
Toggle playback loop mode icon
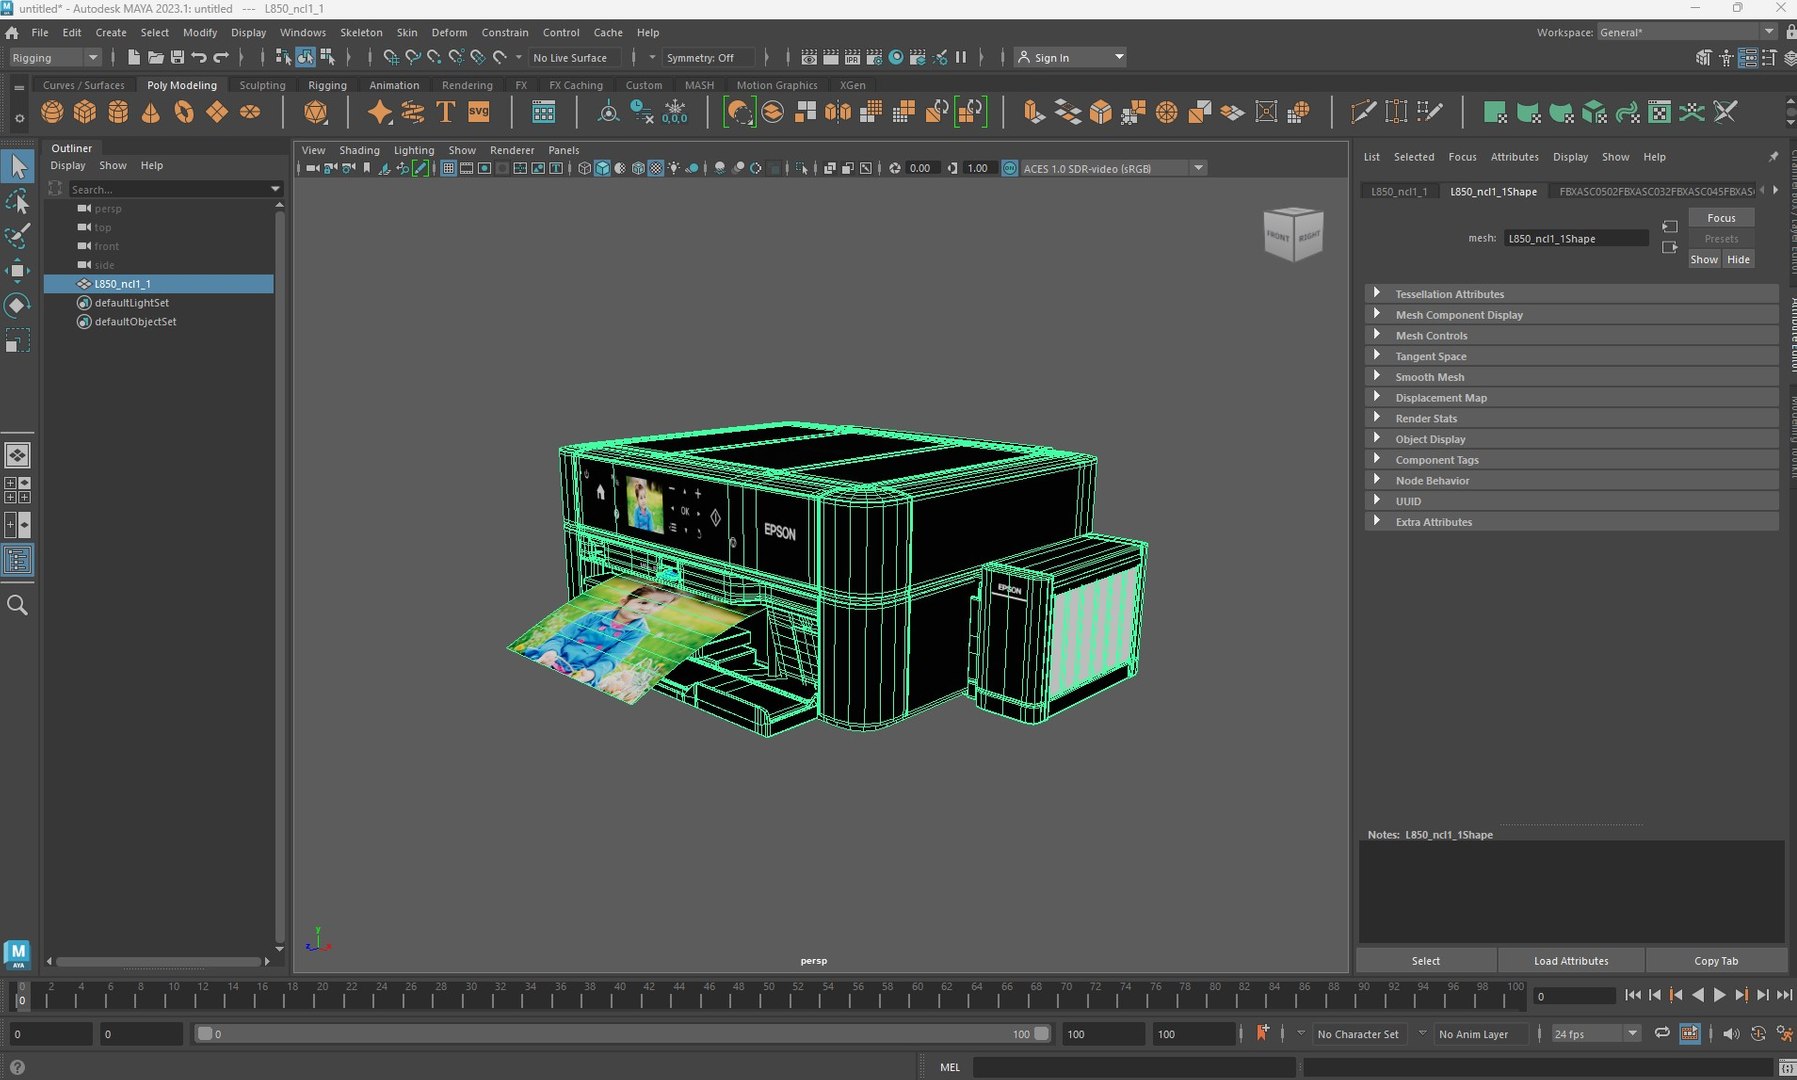[1661, 1034]
